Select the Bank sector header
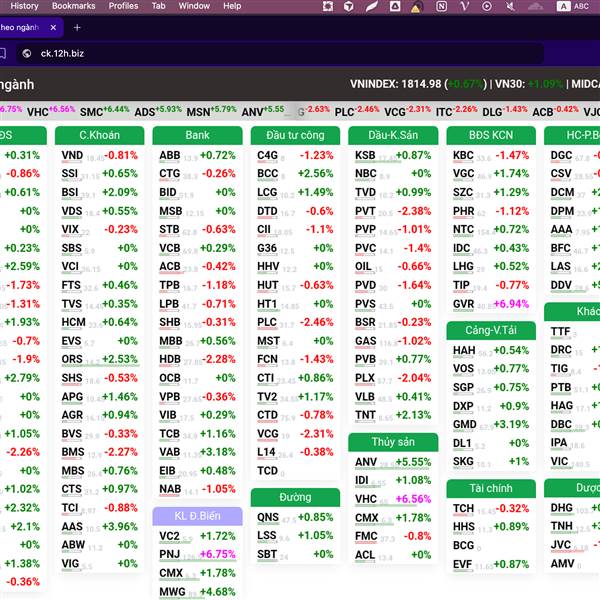Screen dimensions: 600x600 [197, 135]
